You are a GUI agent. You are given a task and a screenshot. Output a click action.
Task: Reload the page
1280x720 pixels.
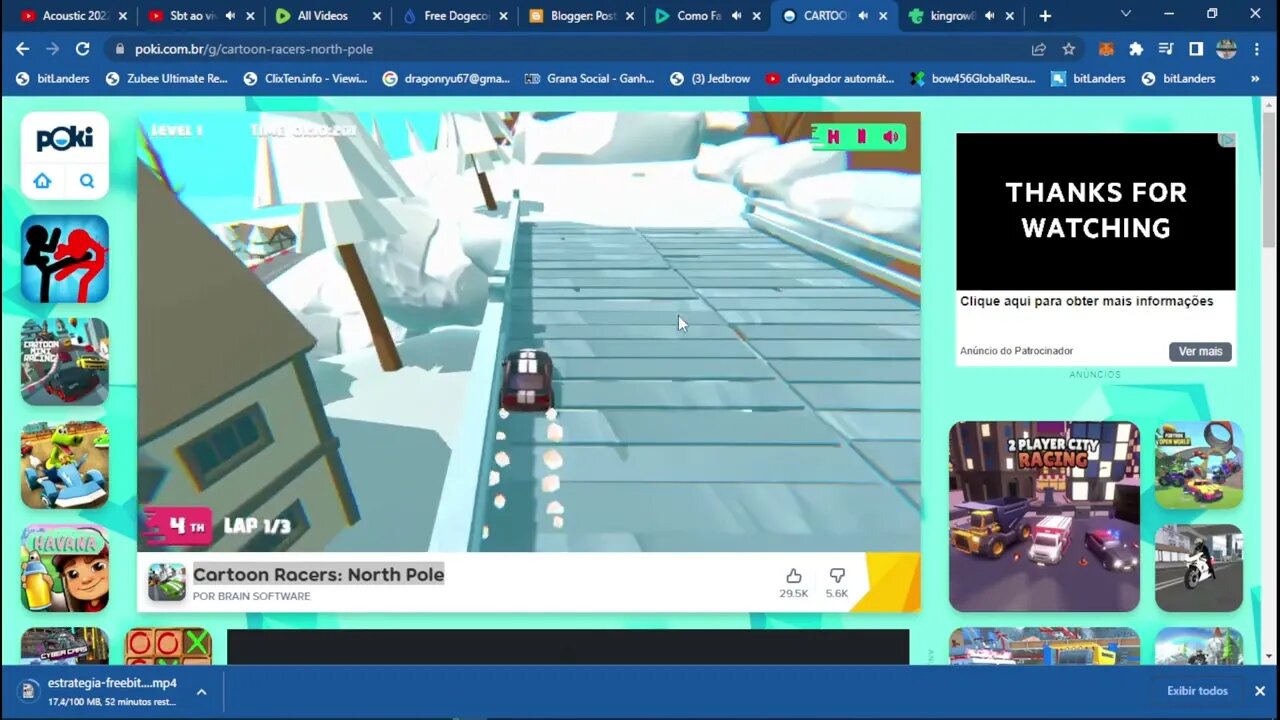(x=82, y=49)
